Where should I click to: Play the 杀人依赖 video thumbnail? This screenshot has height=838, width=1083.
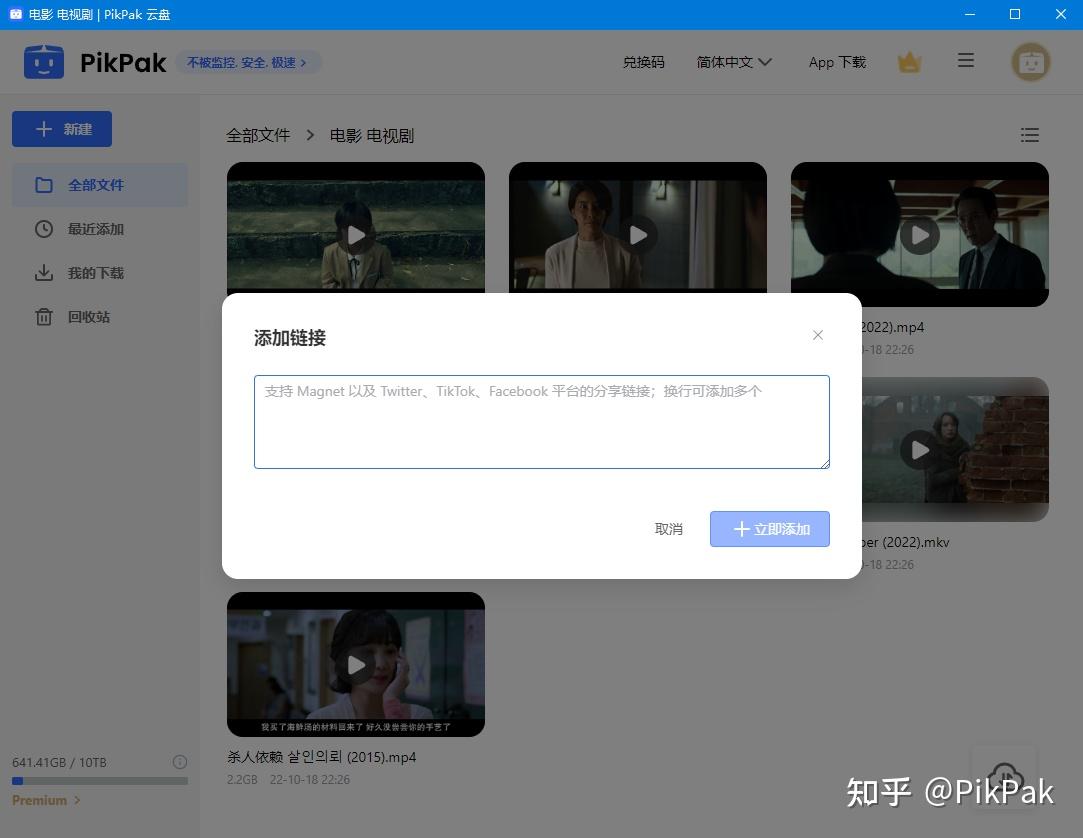tap(355, 664)
